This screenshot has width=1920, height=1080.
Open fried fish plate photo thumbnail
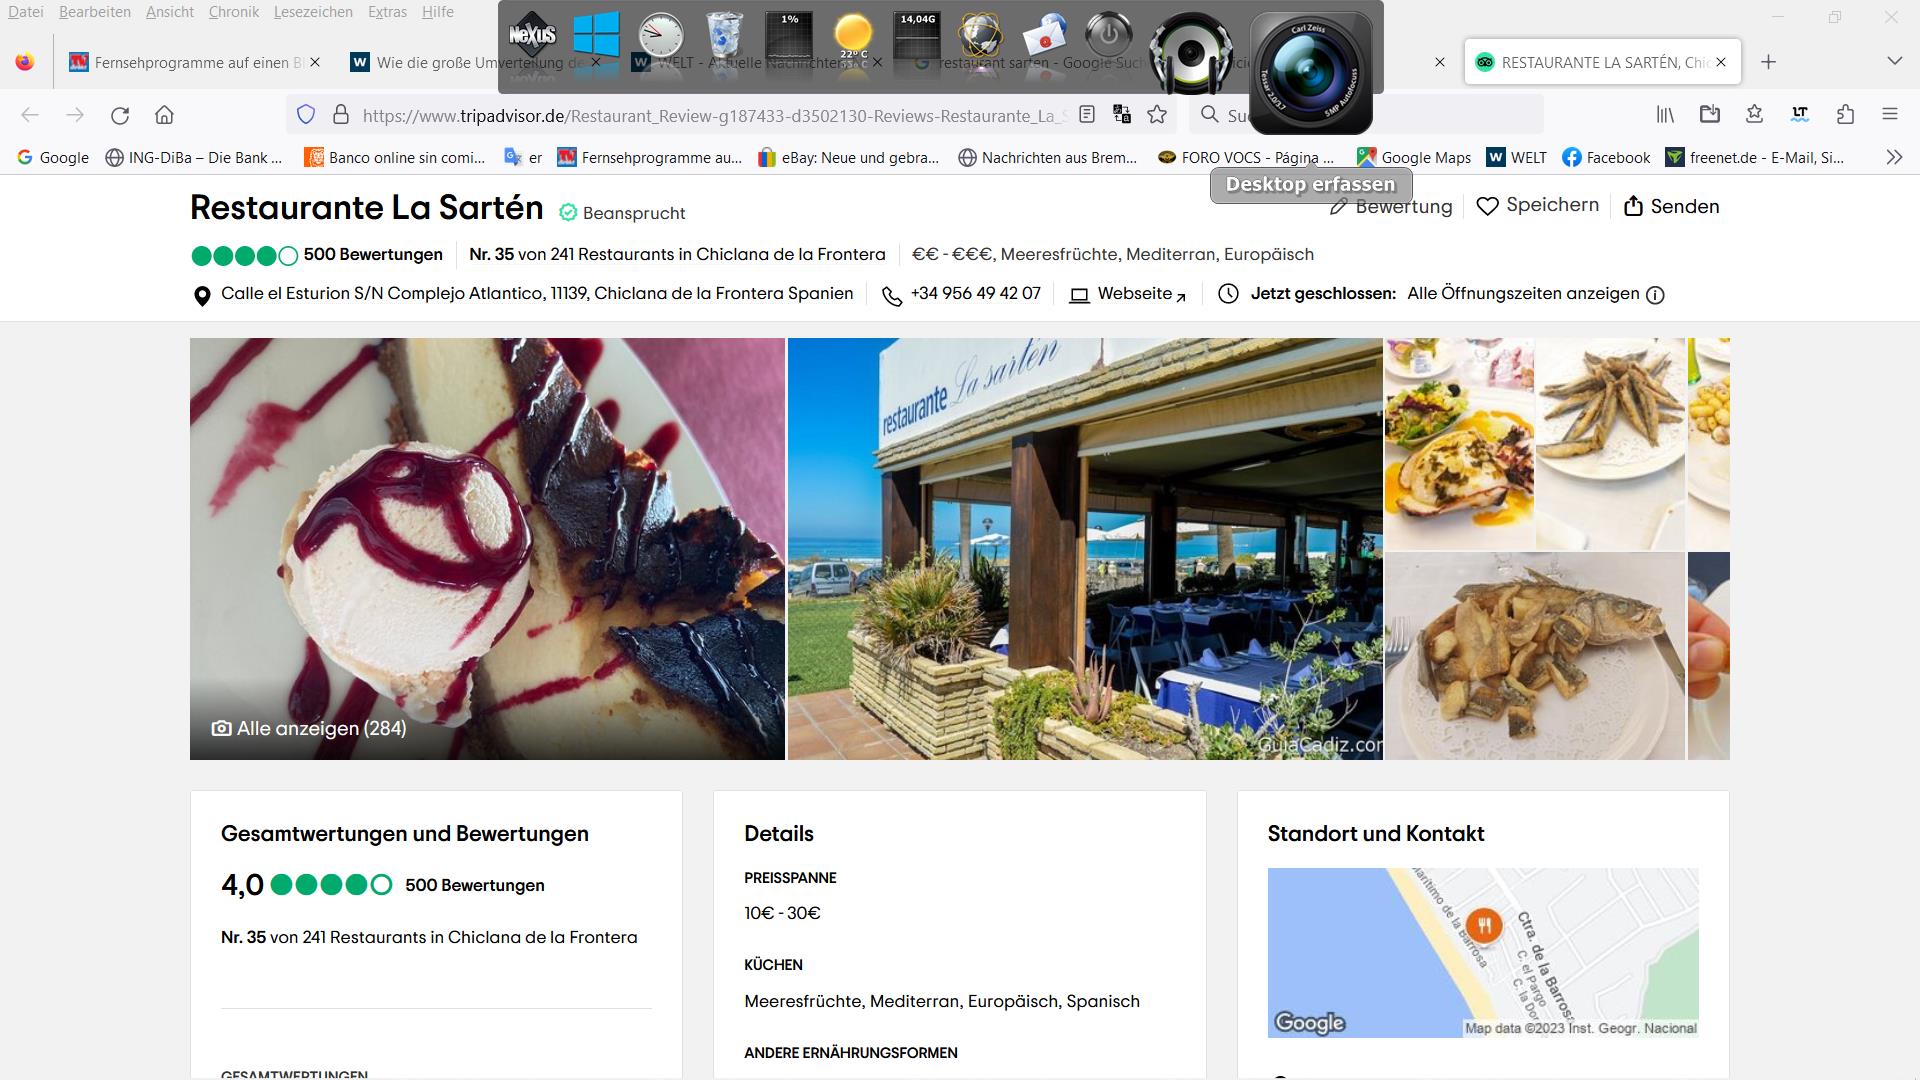click(x=1535, y=656)
